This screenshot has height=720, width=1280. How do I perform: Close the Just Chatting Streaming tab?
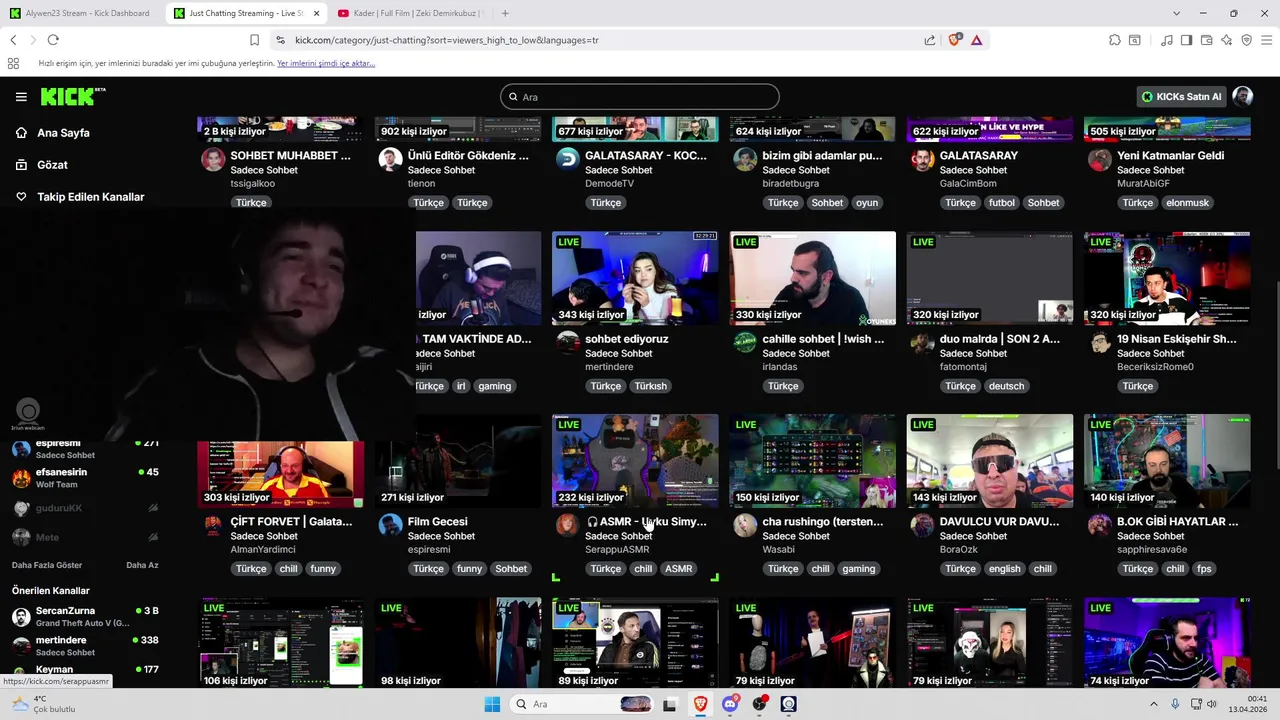pos(317,13)
